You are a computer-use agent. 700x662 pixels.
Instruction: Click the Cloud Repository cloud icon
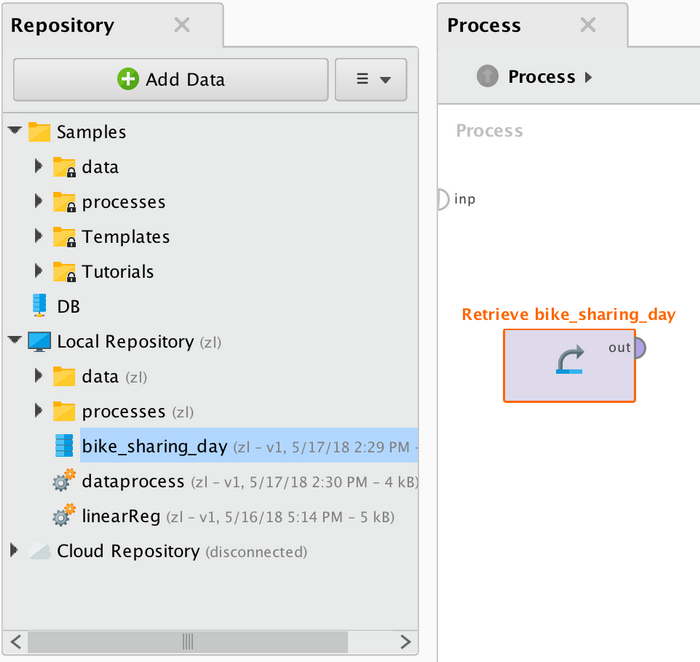[40, 551]
